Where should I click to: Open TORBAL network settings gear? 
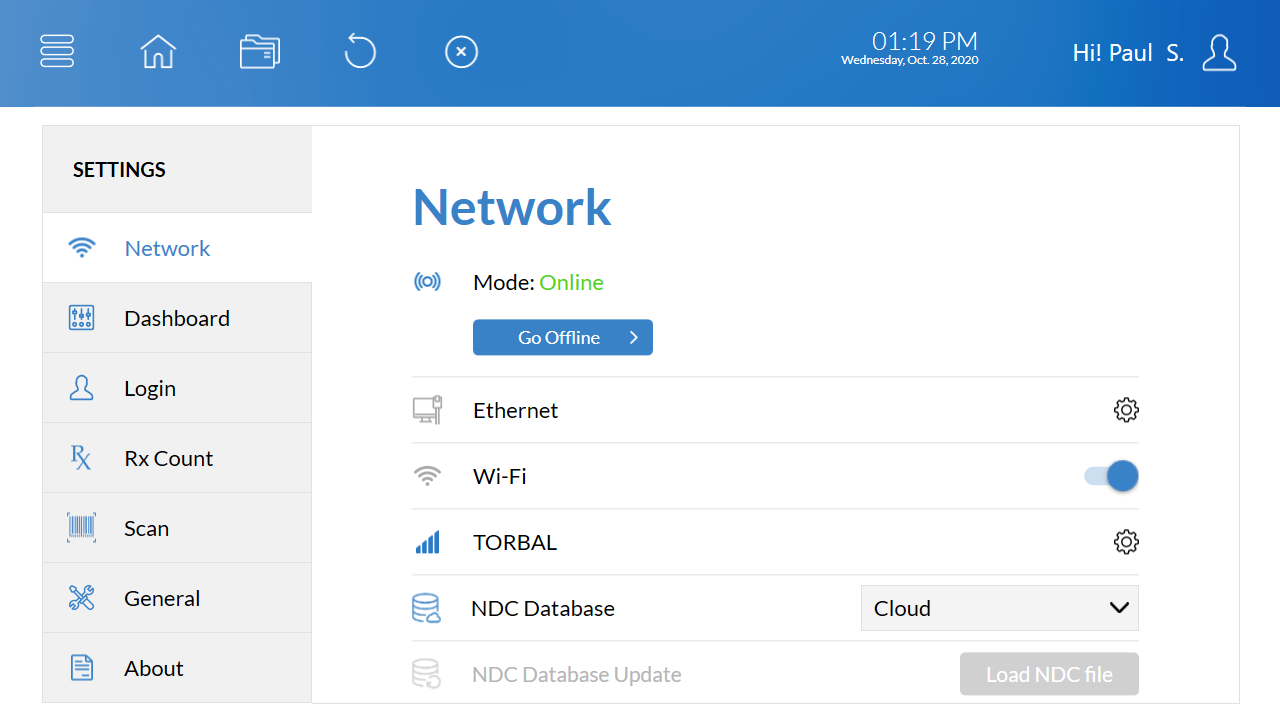(1126, 542)
